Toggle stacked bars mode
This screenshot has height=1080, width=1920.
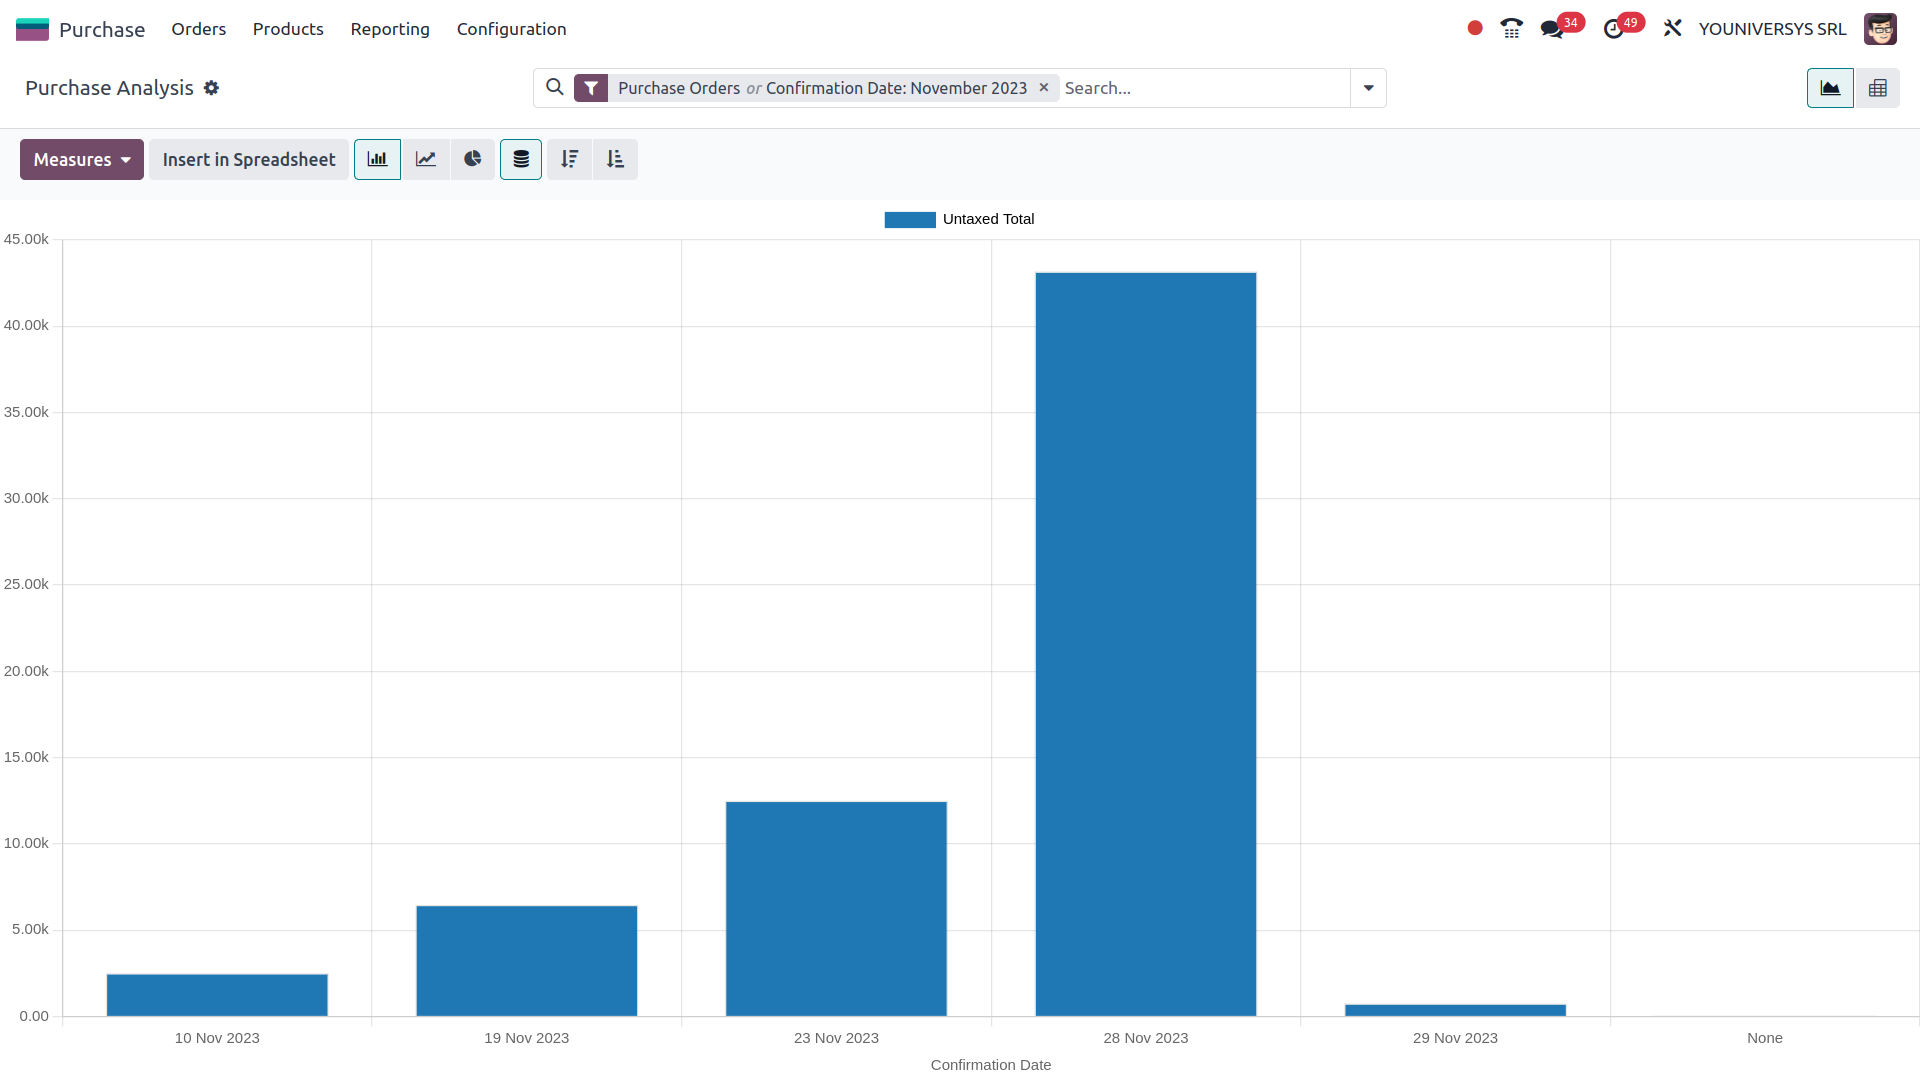click(x=520, y=159)
